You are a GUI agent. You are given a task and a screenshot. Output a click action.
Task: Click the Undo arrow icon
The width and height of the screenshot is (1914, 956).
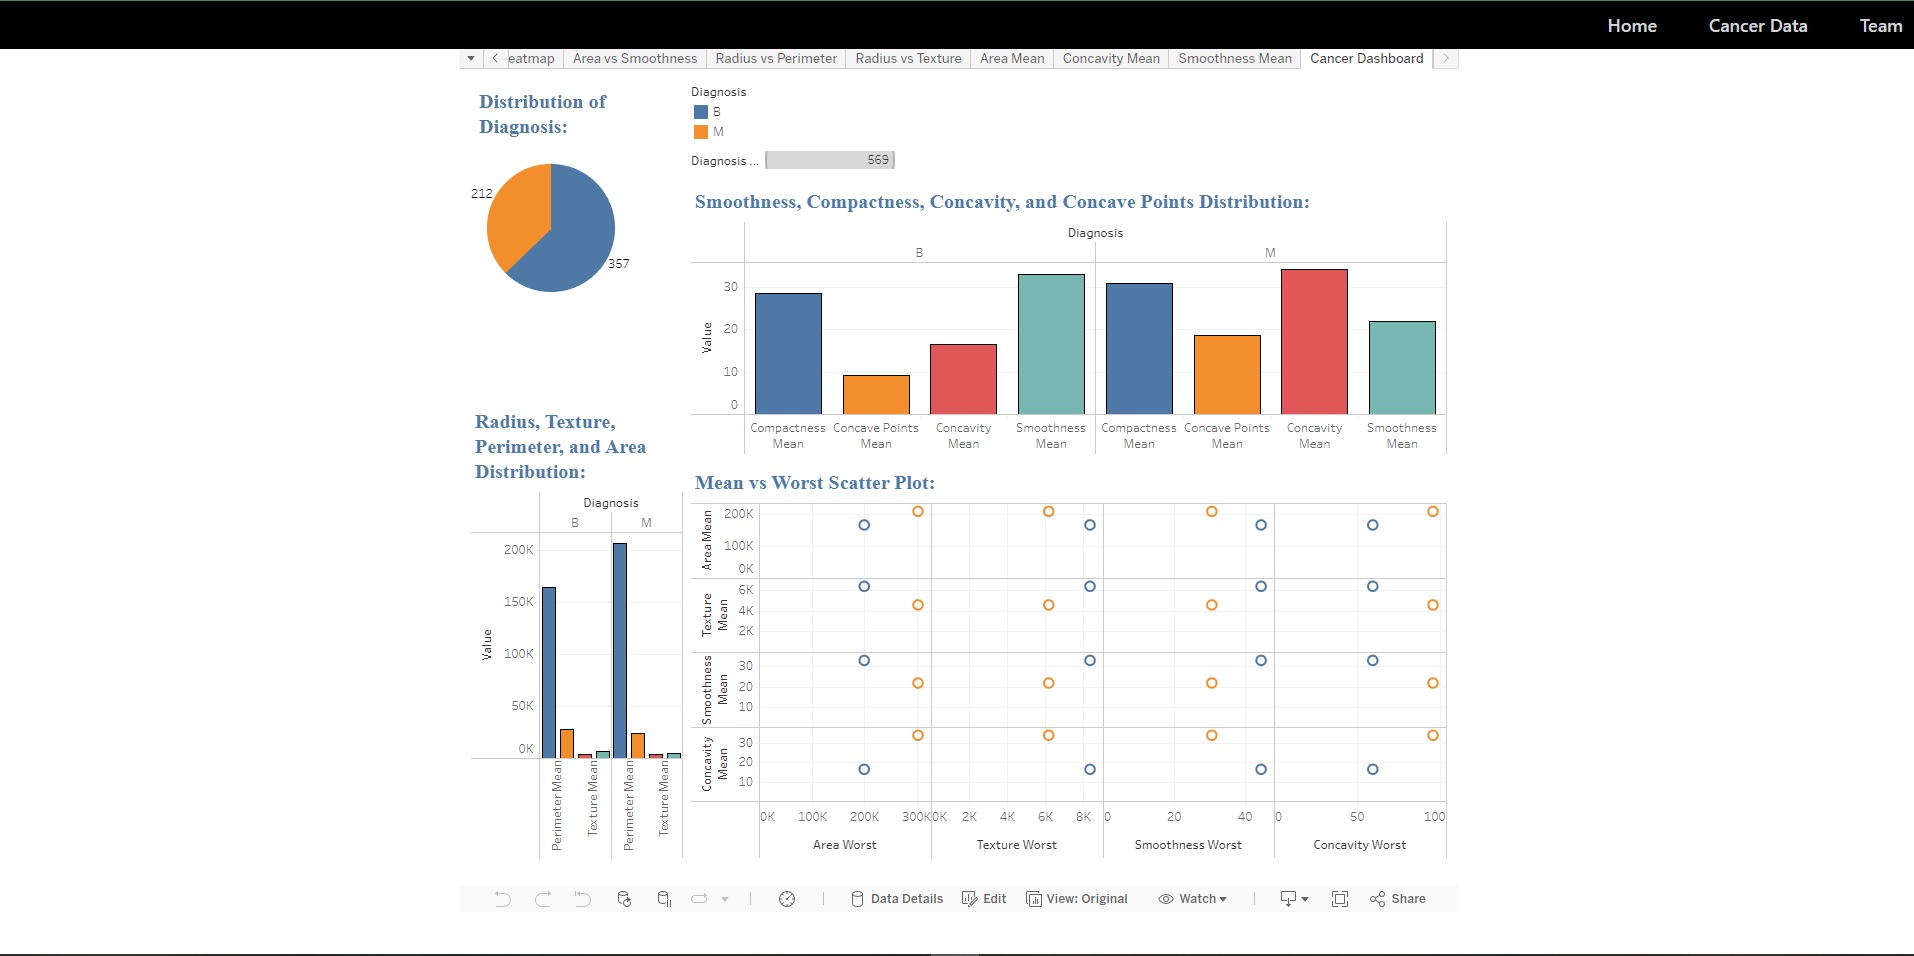point(503,899)
